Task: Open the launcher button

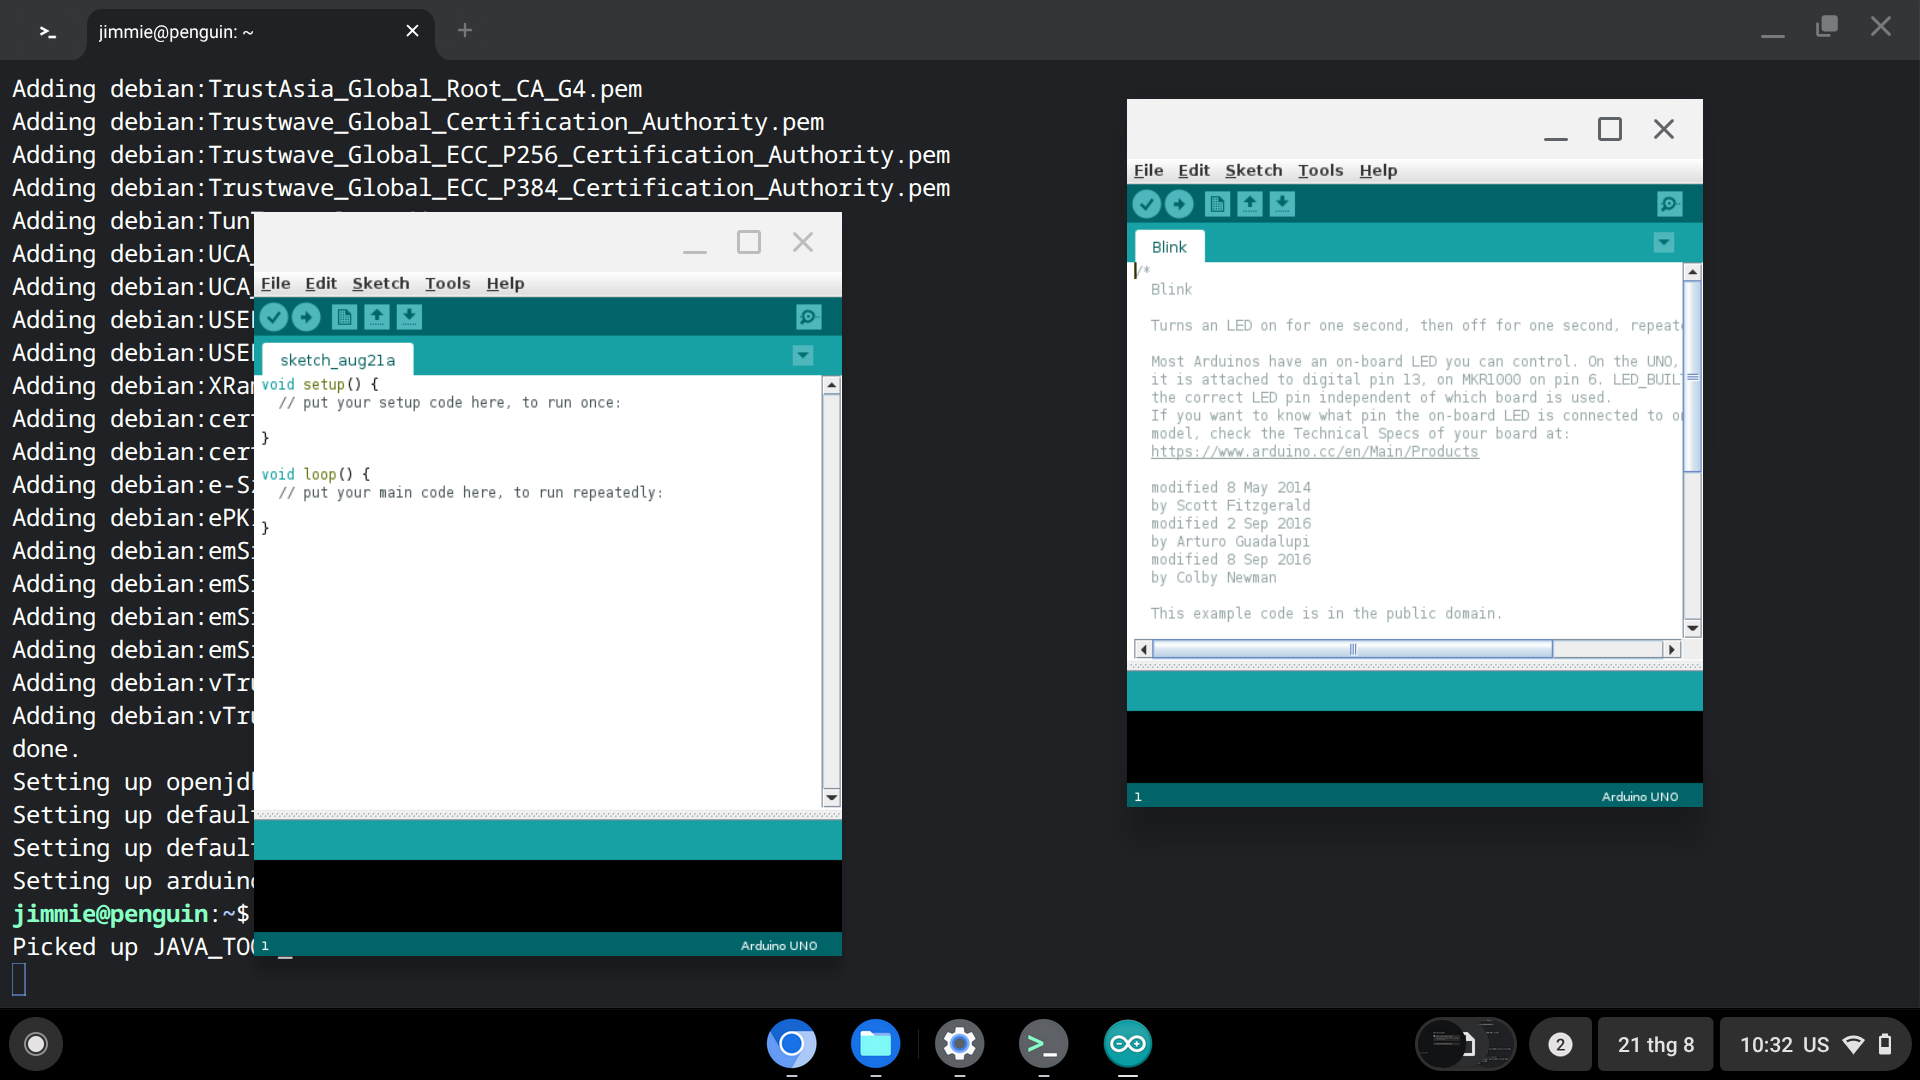Action: point(36,1044)
